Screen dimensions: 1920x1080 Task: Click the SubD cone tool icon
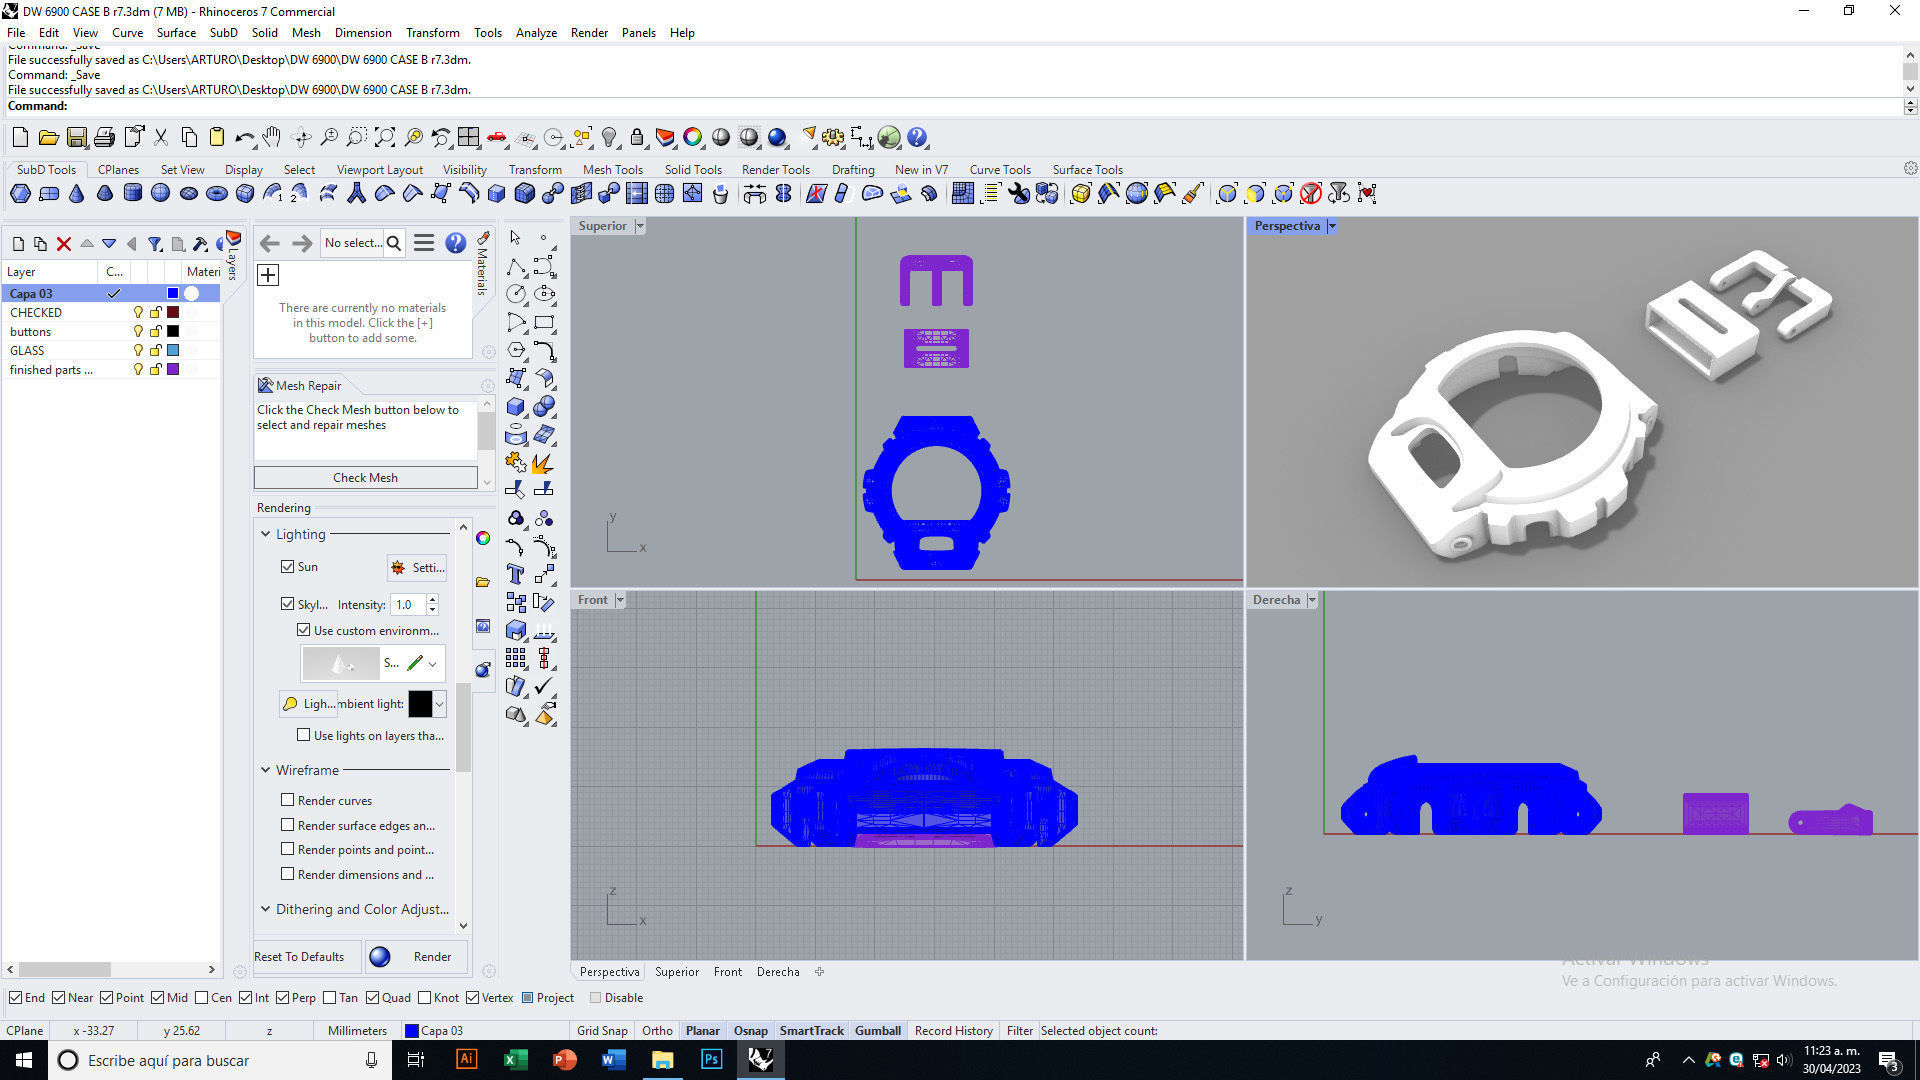pyautogui.click(x=76, y=194)
